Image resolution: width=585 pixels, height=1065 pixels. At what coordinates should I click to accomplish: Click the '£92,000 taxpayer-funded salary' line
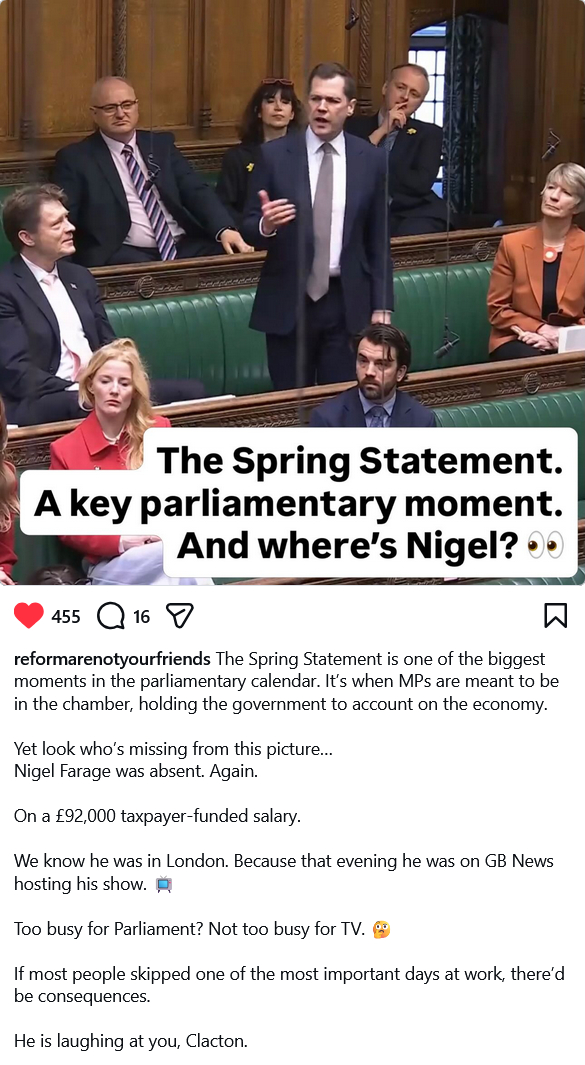click(x=157, y=816)
